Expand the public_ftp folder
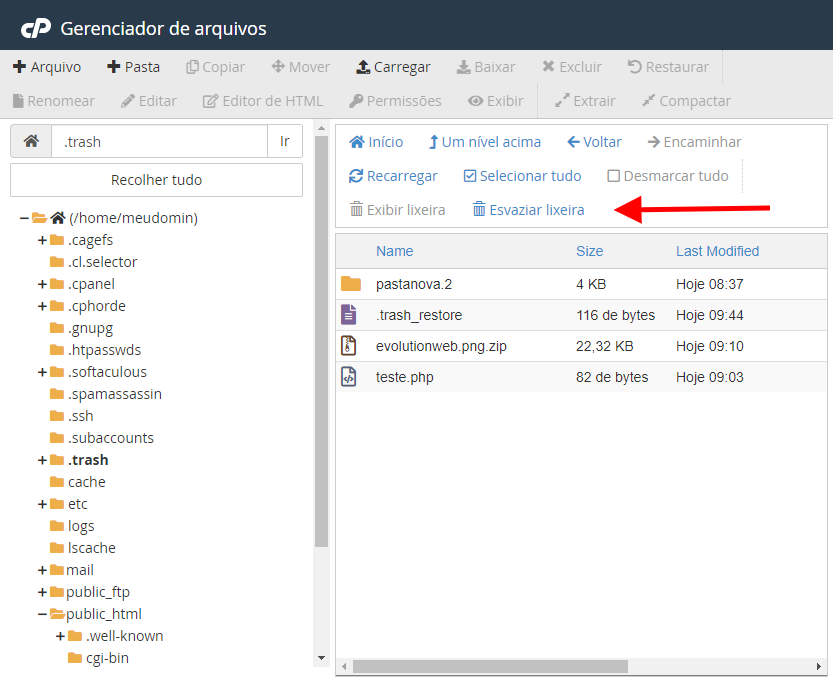 tap(42, 592)
